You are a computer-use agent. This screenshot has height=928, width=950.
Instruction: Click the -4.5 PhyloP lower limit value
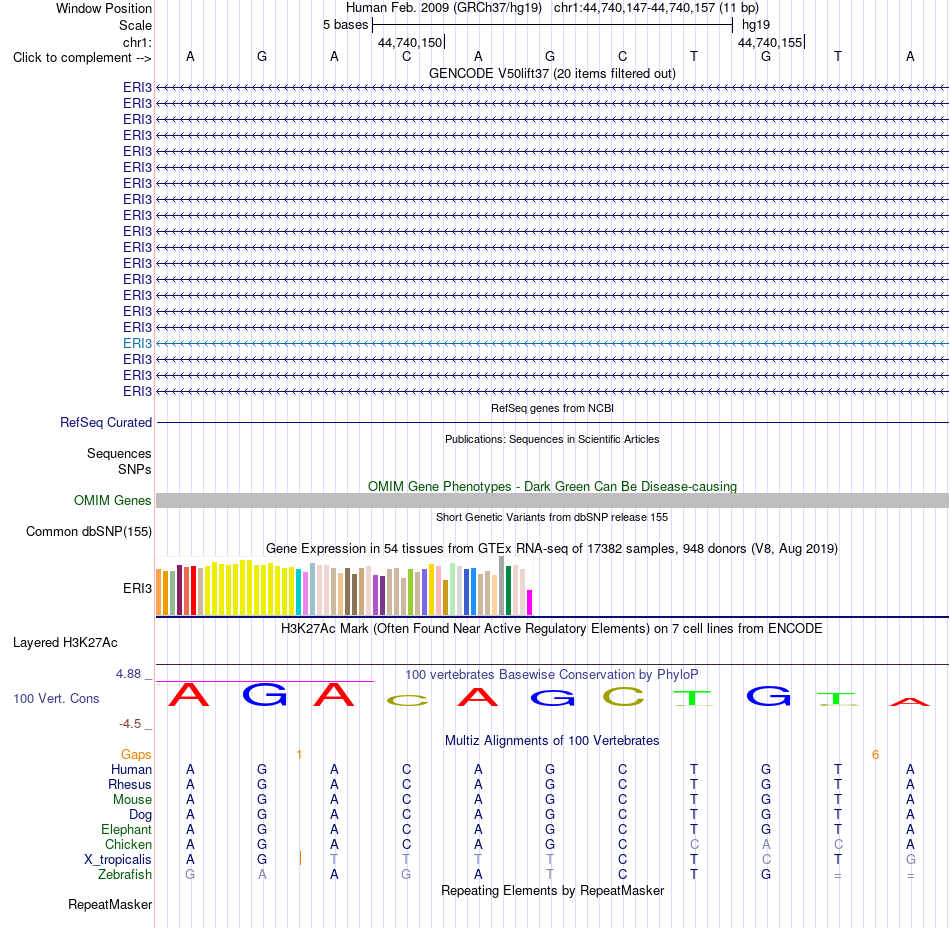pyautogui.click(x=130, y=723)
